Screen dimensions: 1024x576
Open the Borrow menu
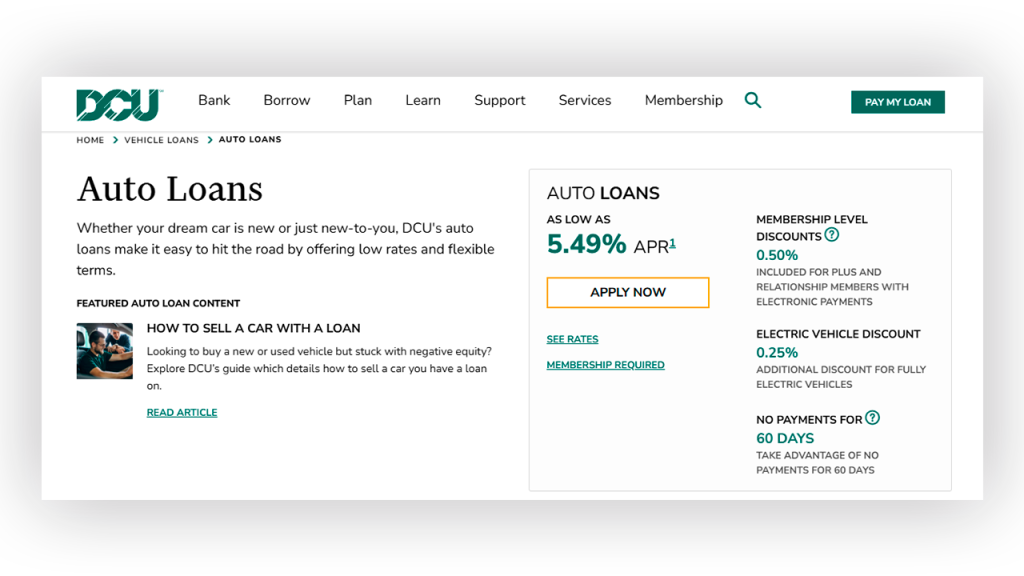(287, 100)
